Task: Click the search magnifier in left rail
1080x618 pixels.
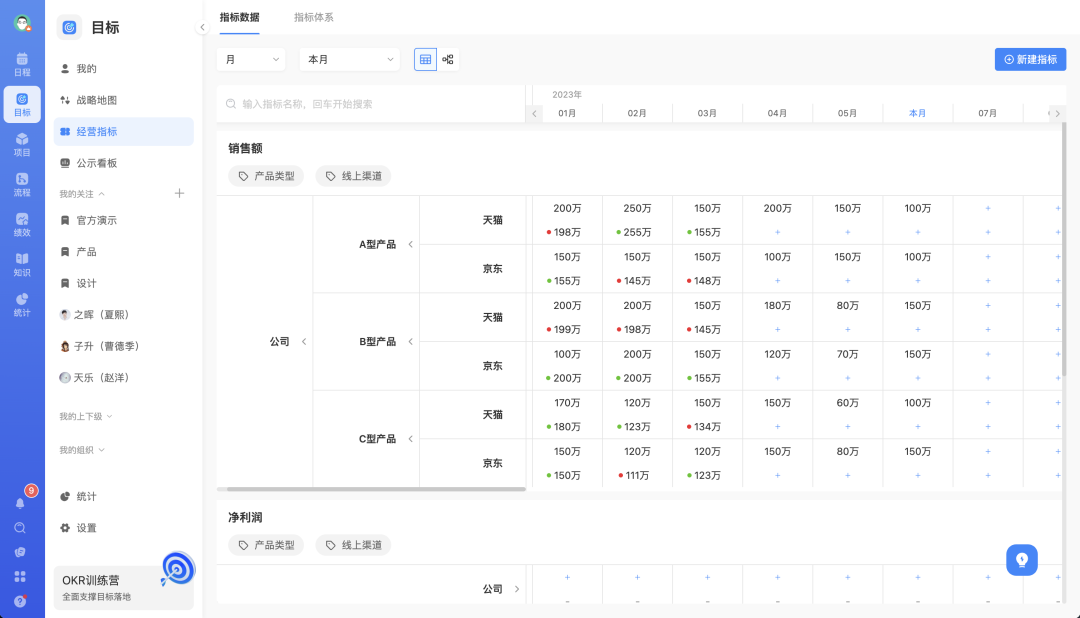Action: click(20, 528)
